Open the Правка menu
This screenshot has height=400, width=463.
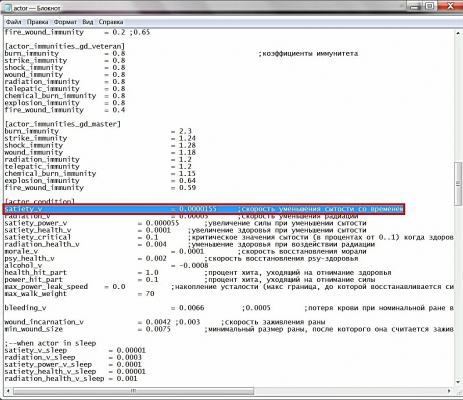(37, 22)
